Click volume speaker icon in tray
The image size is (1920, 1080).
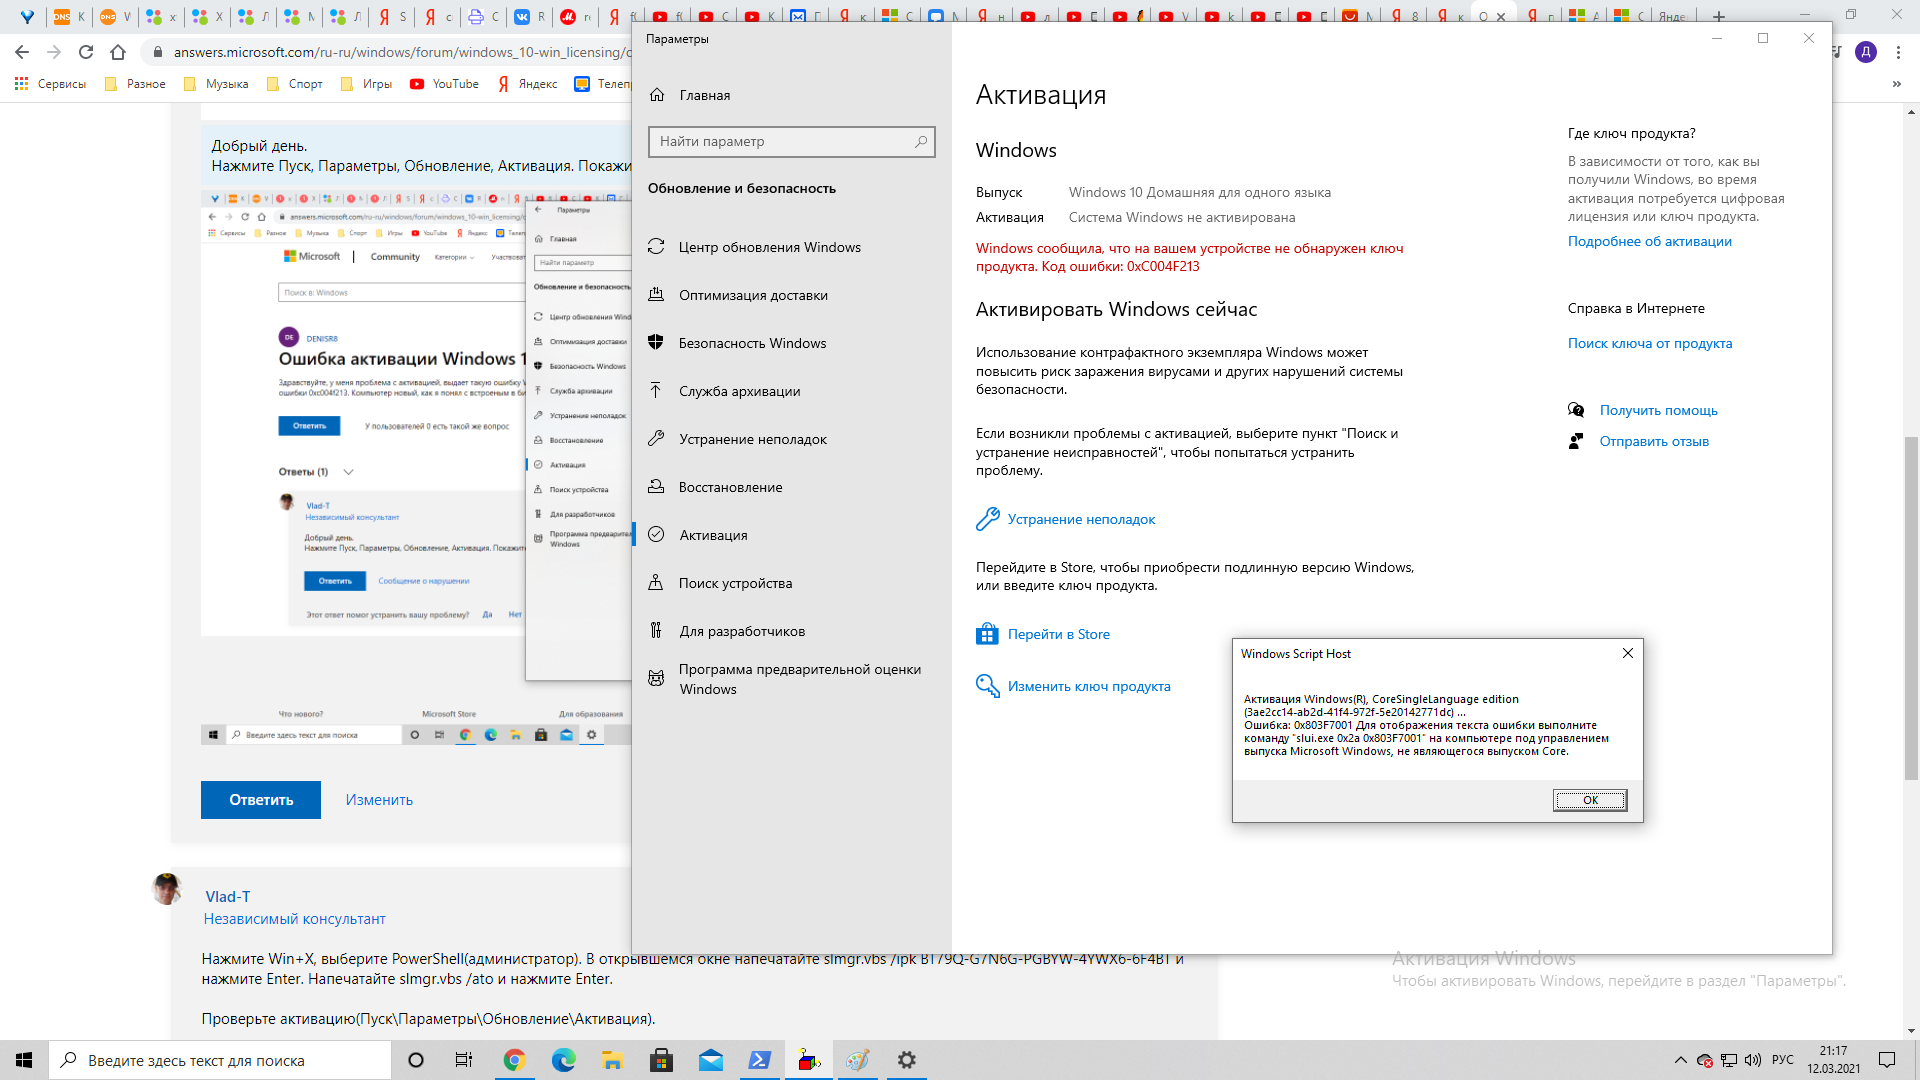tap(1752, 1060)
